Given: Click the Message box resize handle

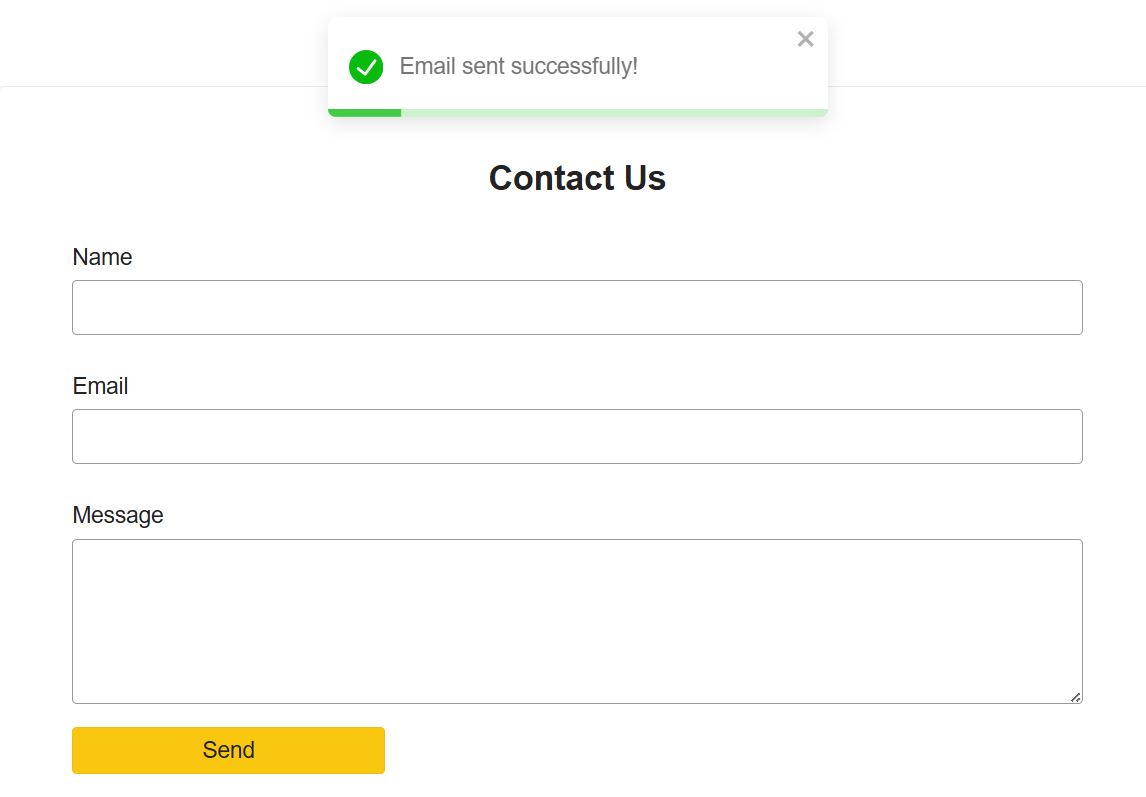Looking at the screenshot, I should (x=1075, y=697).
